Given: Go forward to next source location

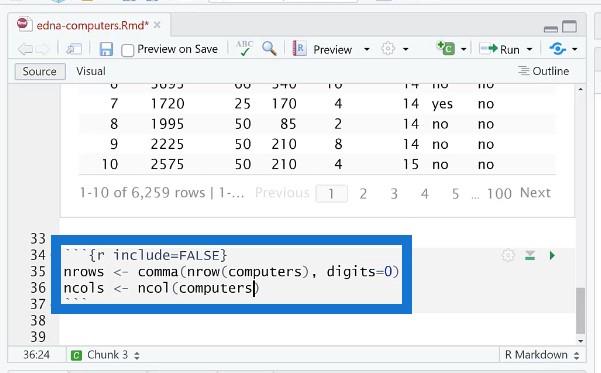Looking at the screenshot, I should [42, 49].
